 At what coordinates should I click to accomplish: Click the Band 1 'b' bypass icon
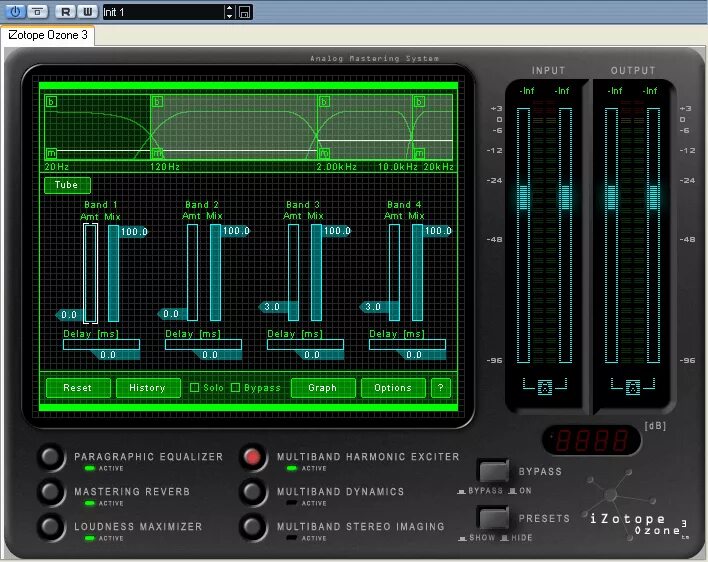pos(51,102)
